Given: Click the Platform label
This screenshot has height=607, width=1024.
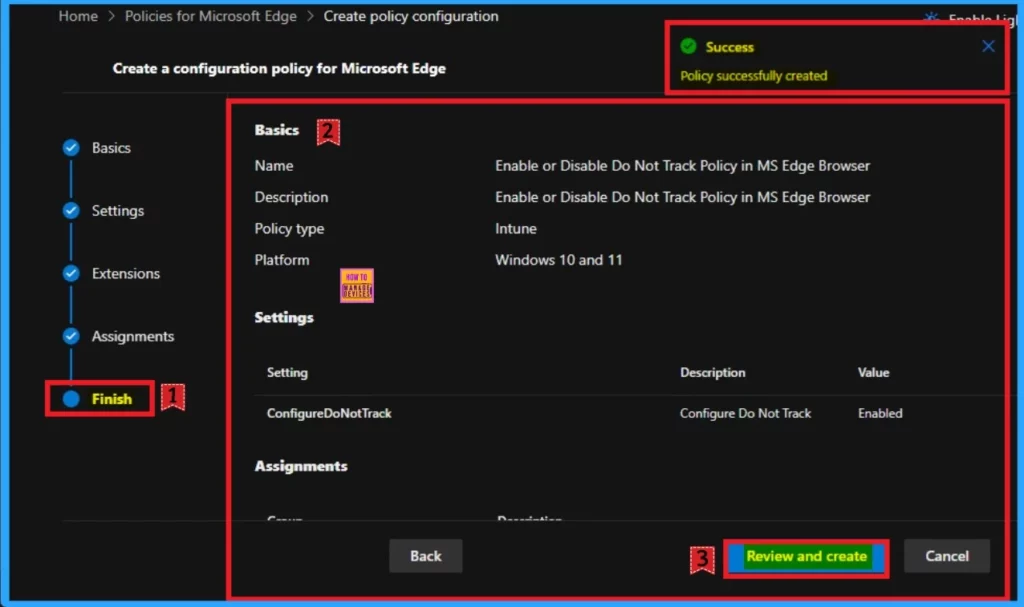Looking at the screenshot, I should pyautogui.click(x=282, y=260).
